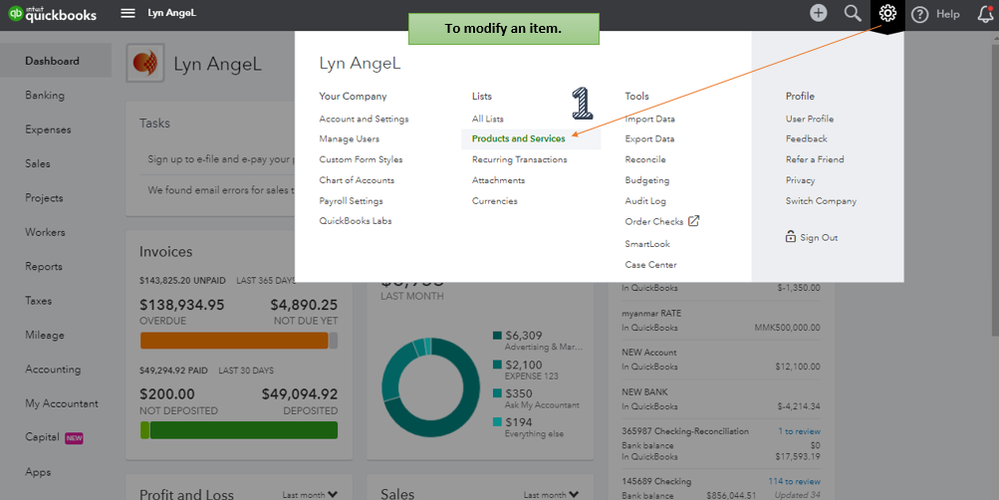Open Chart of Accounts
Image resolution: width=999 pixels, height=500 pixels.
tap(356, 180)
